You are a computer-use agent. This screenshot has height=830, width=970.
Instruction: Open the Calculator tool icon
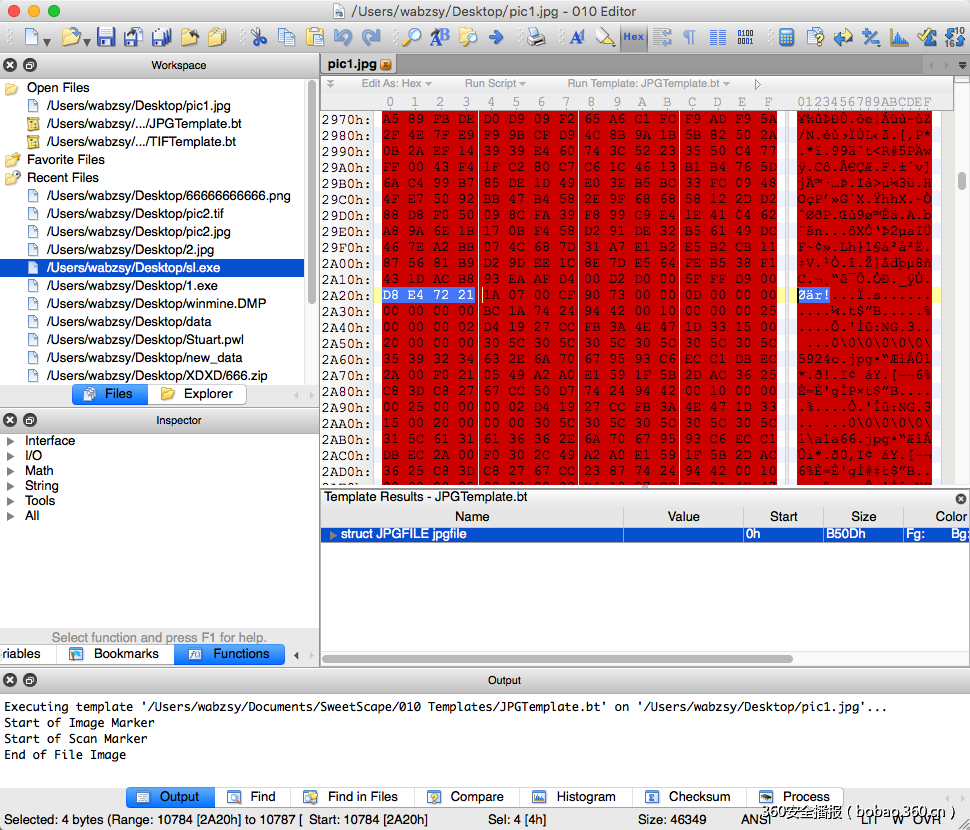pyautogui.click(x=787, y=38)
